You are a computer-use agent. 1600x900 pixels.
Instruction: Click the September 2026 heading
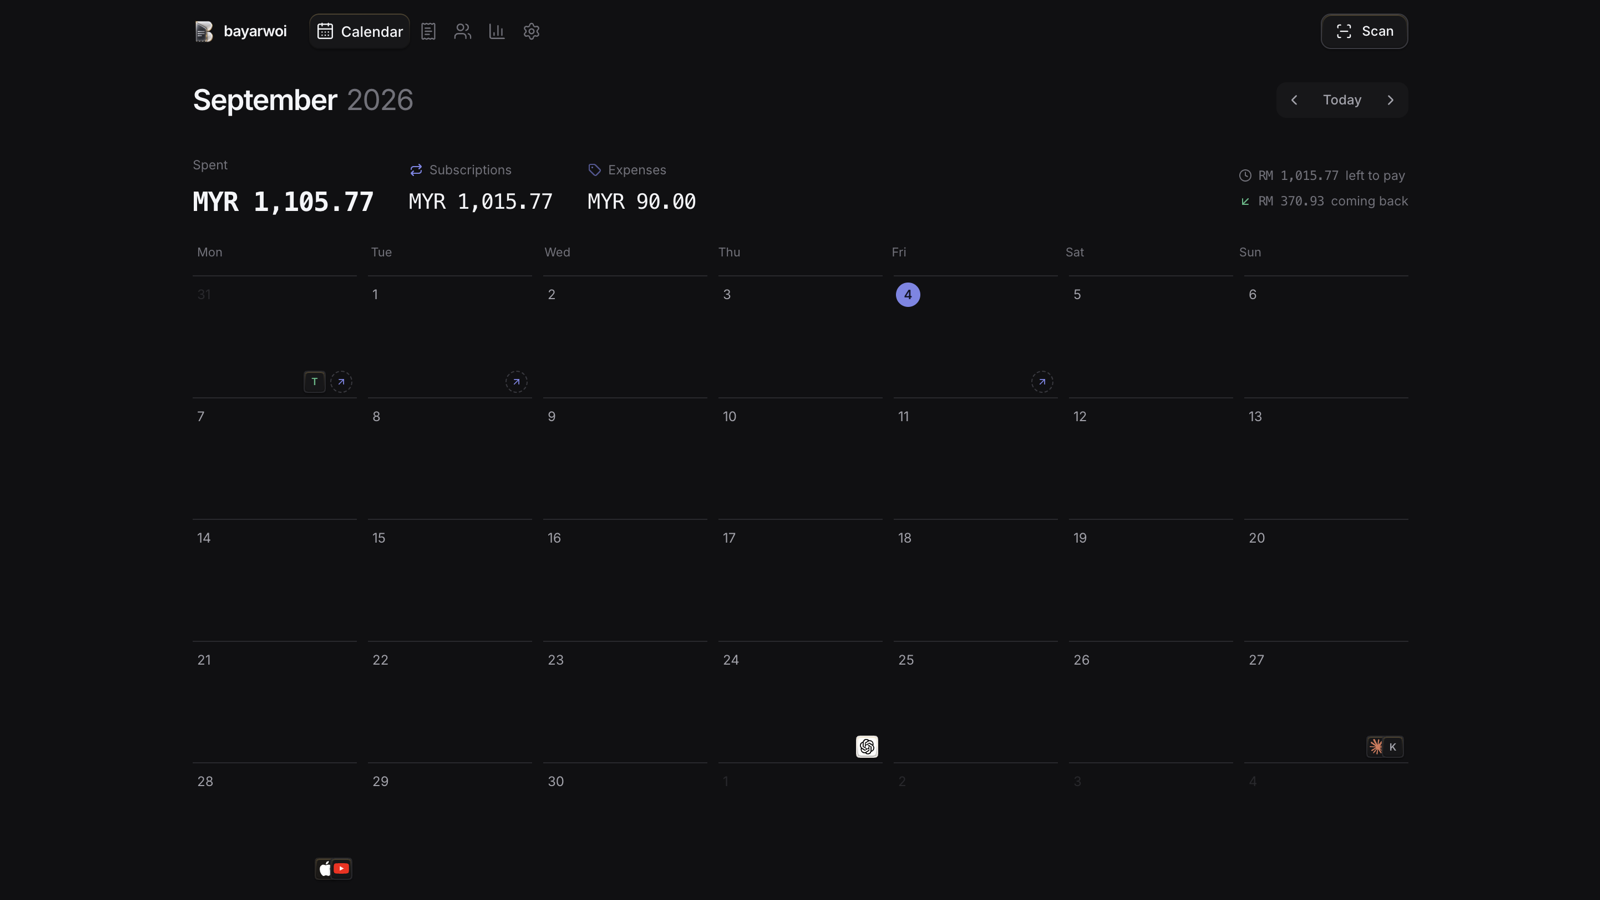[x=303, y=100]
